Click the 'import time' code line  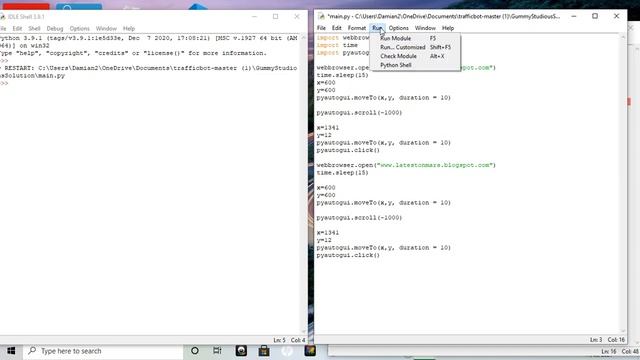[337, 45]
